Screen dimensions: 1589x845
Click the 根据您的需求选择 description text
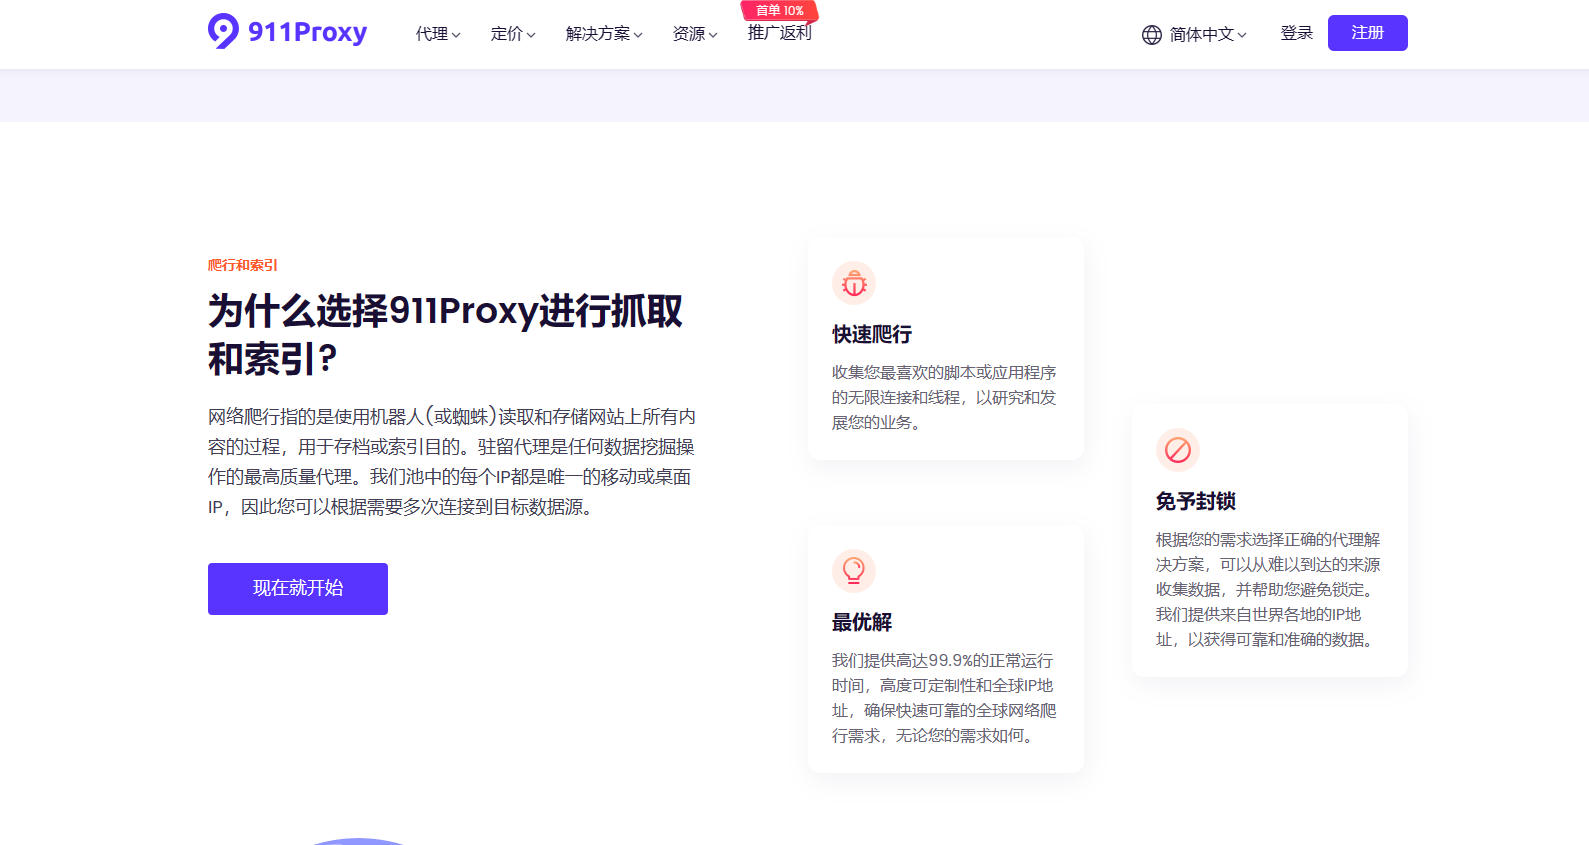1268,589
